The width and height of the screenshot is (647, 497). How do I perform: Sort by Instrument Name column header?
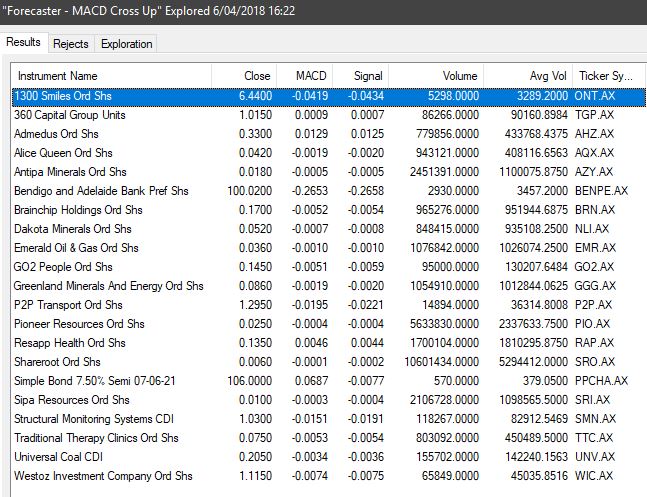pyautogui.click(x=111, y=76)
